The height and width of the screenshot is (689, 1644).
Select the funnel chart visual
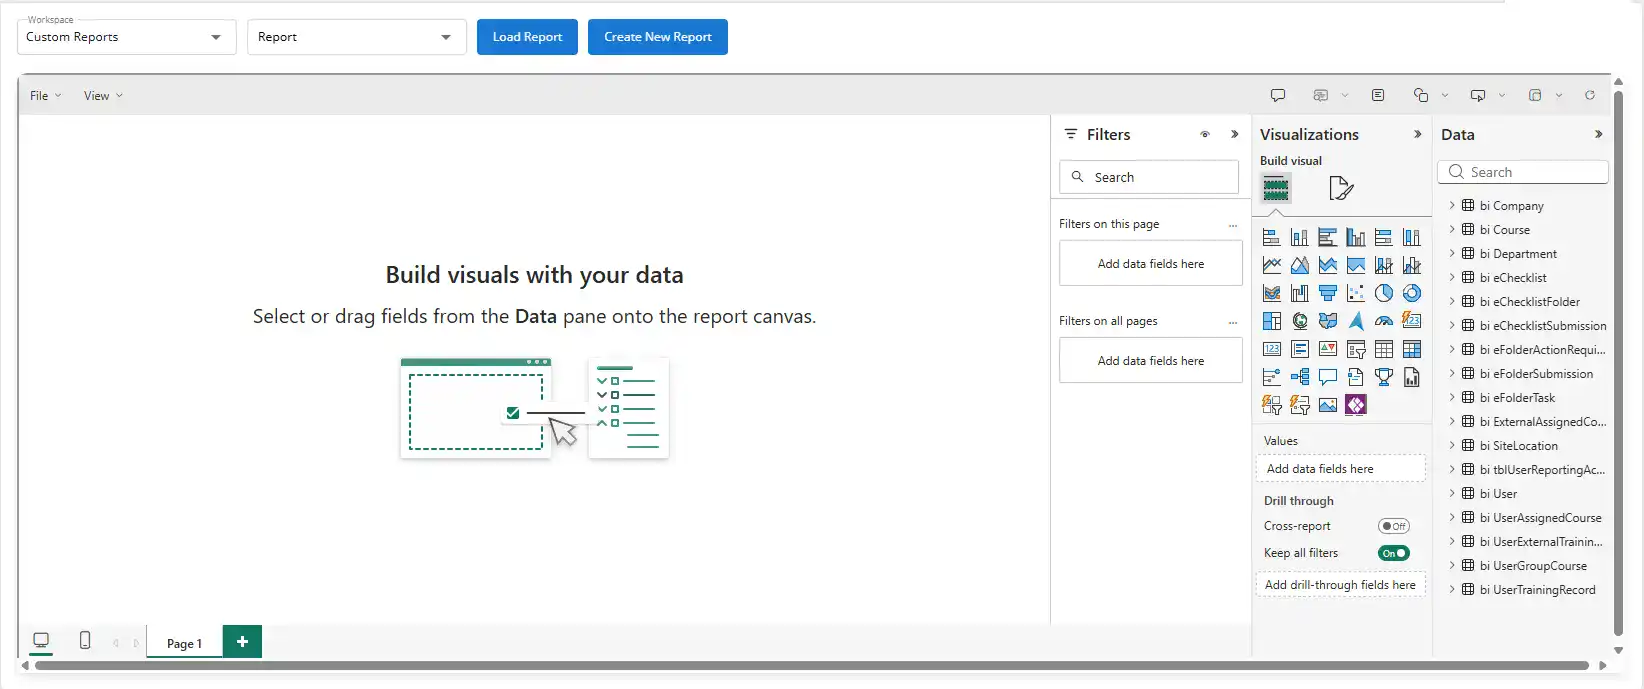pyautogui.click(x=1327, y=293)
